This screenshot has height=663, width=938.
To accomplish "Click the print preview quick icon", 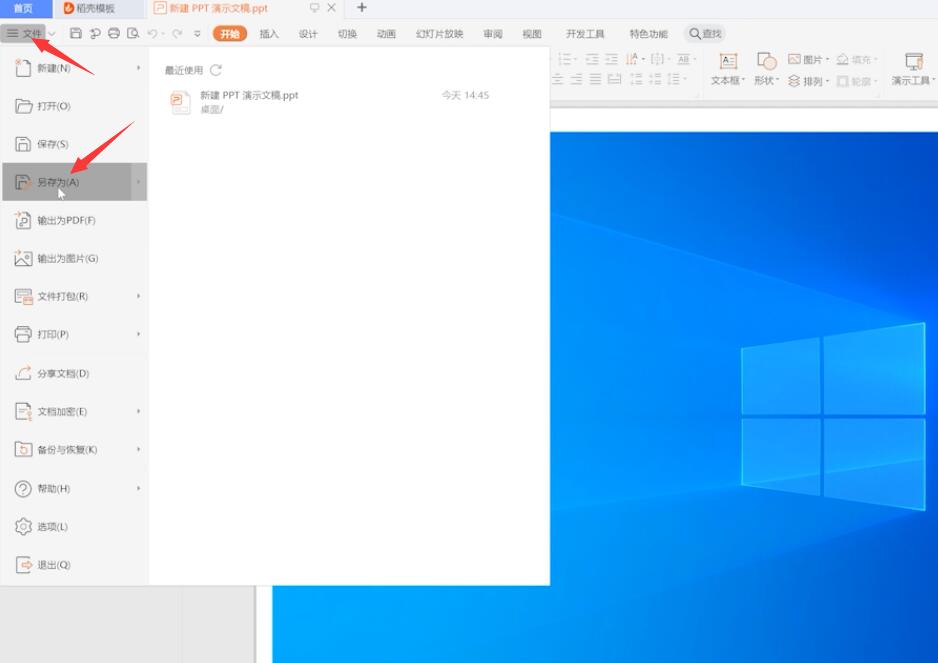I will (x=133, y=34).
